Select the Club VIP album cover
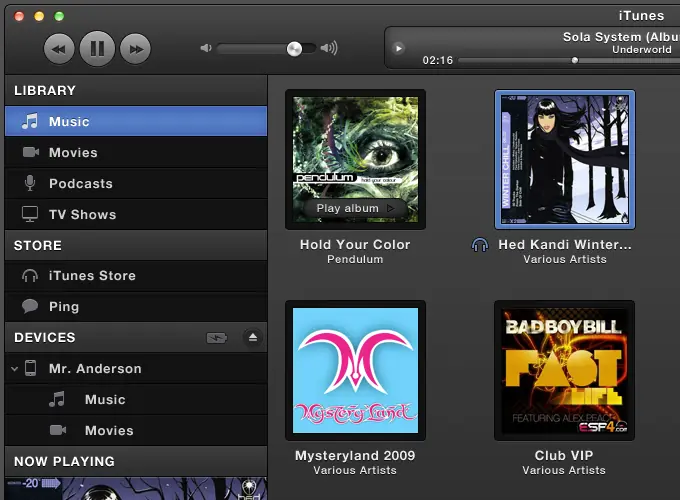Image resolution: width=680 pixels, height=500 pixels. click(564, 370)
